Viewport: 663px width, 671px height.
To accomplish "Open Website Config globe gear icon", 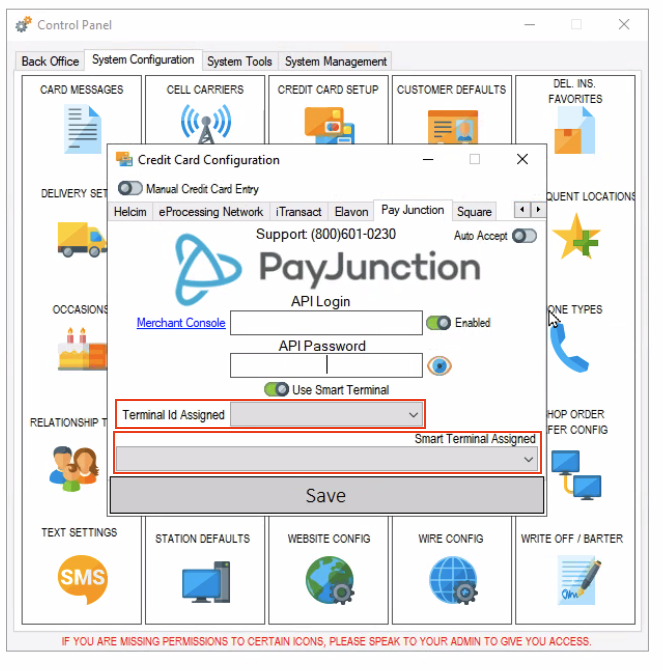I will 330,580.
